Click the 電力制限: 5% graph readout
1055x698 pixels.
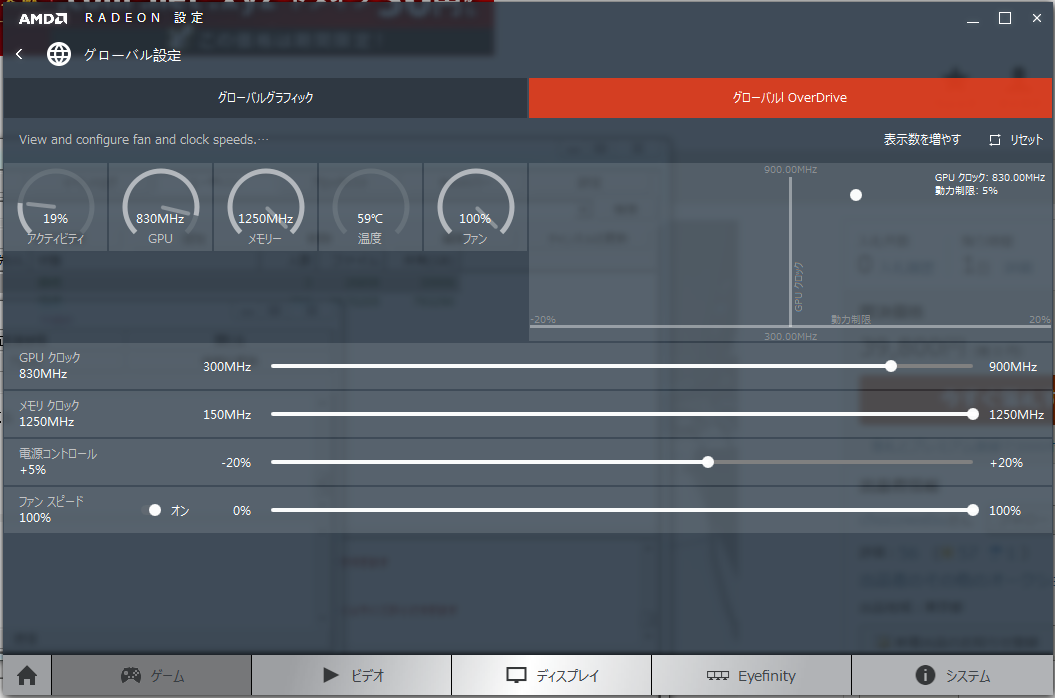pos(966,191)
